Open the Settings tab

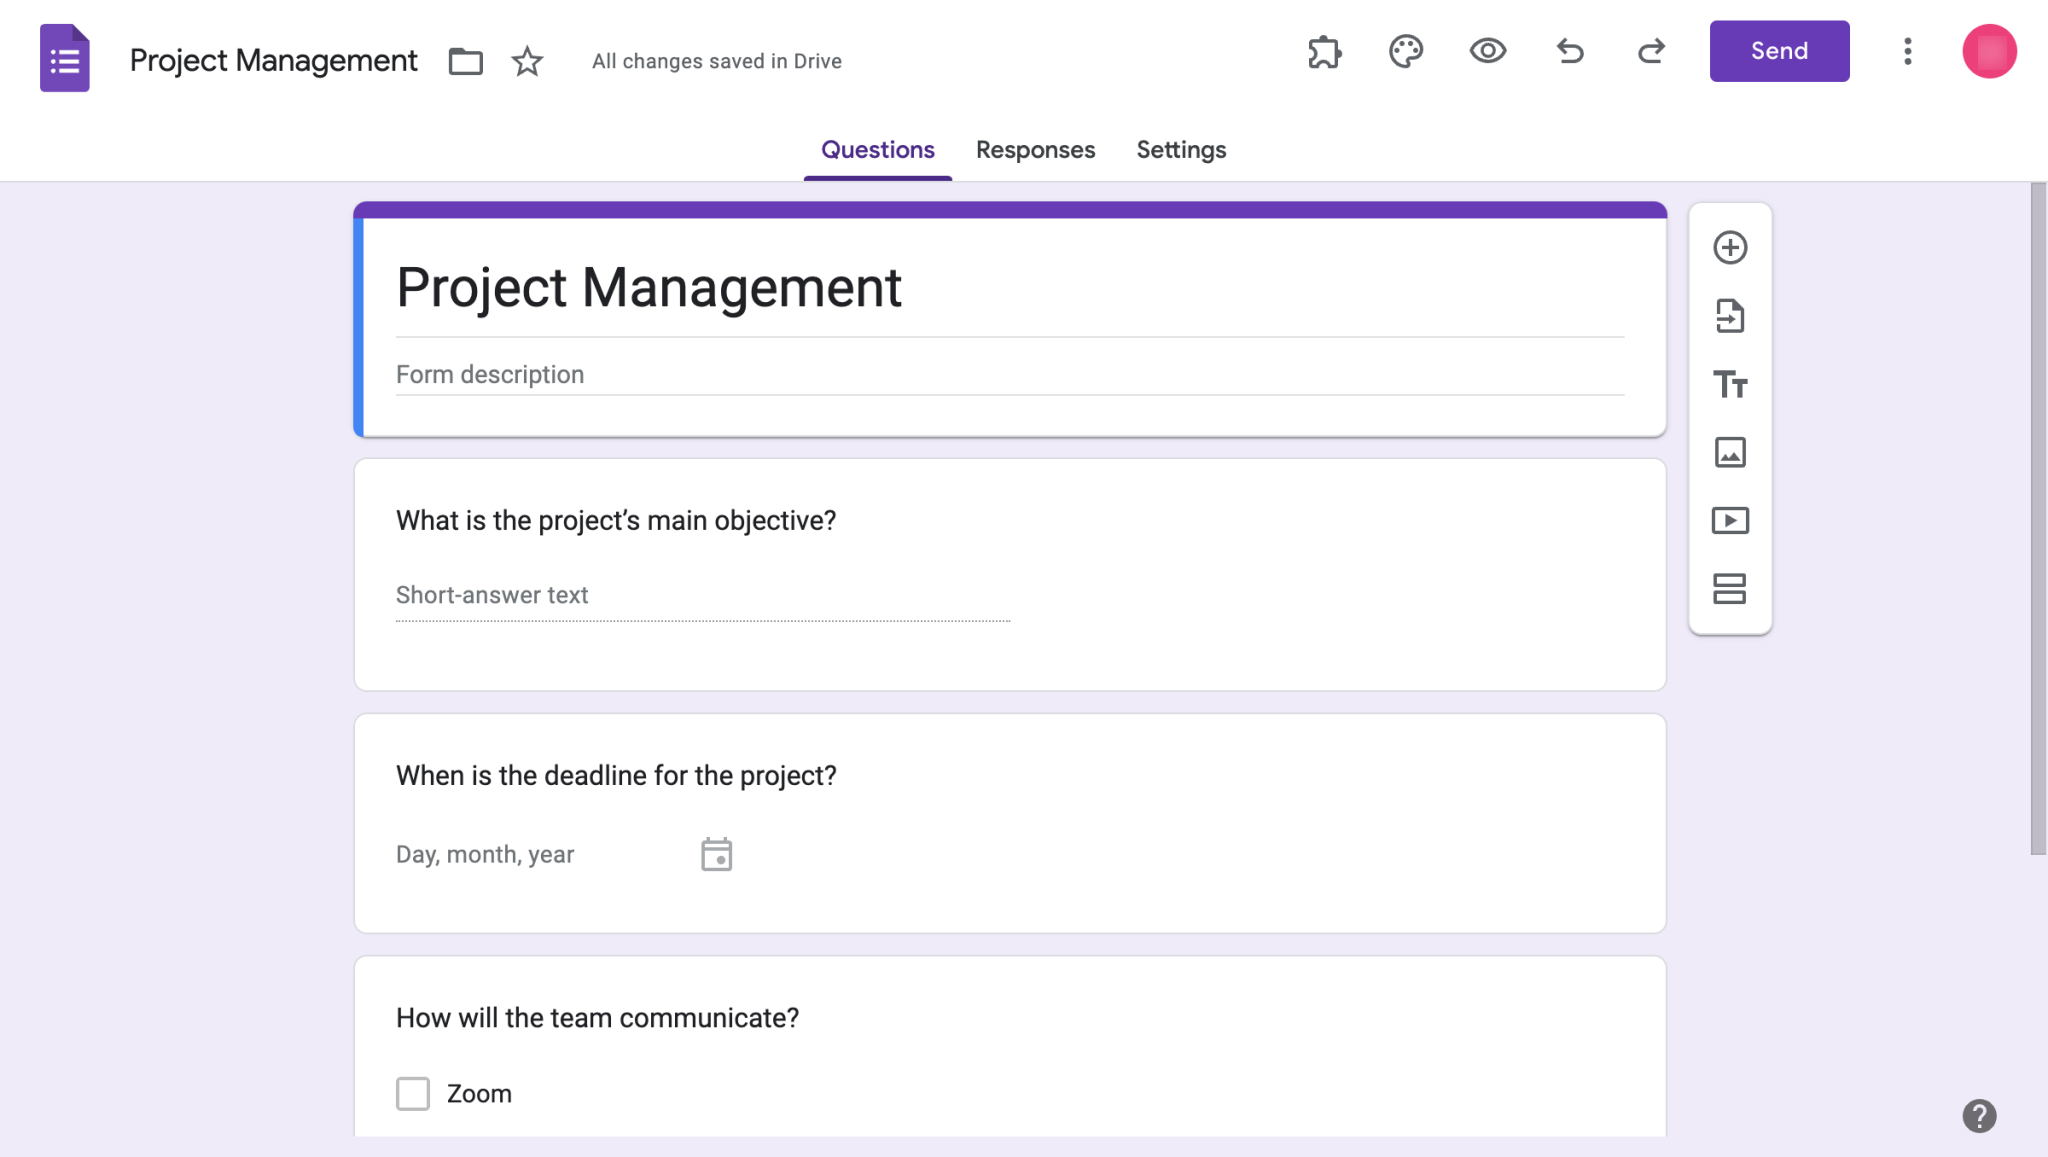point(1180,149)
